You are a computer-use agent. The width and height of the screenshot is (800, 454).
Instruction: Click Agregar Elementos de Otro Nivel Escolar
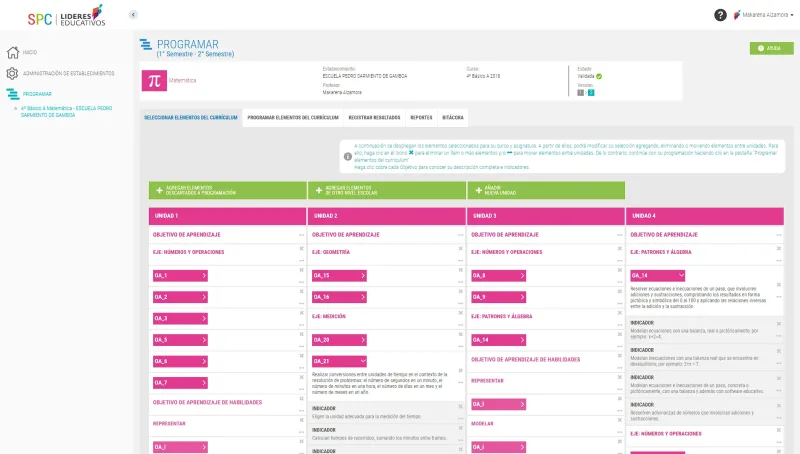pyautogui.click(x=387, y=190)
